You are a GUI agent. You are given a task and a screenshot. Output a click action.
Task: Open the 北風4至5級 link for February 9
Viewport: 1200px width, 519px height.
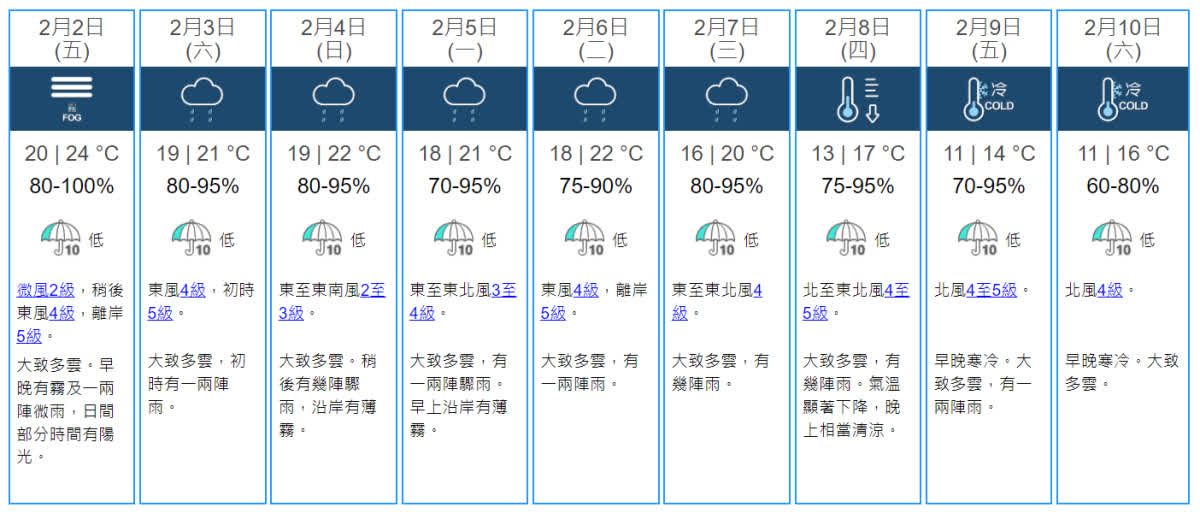(991, 290)
